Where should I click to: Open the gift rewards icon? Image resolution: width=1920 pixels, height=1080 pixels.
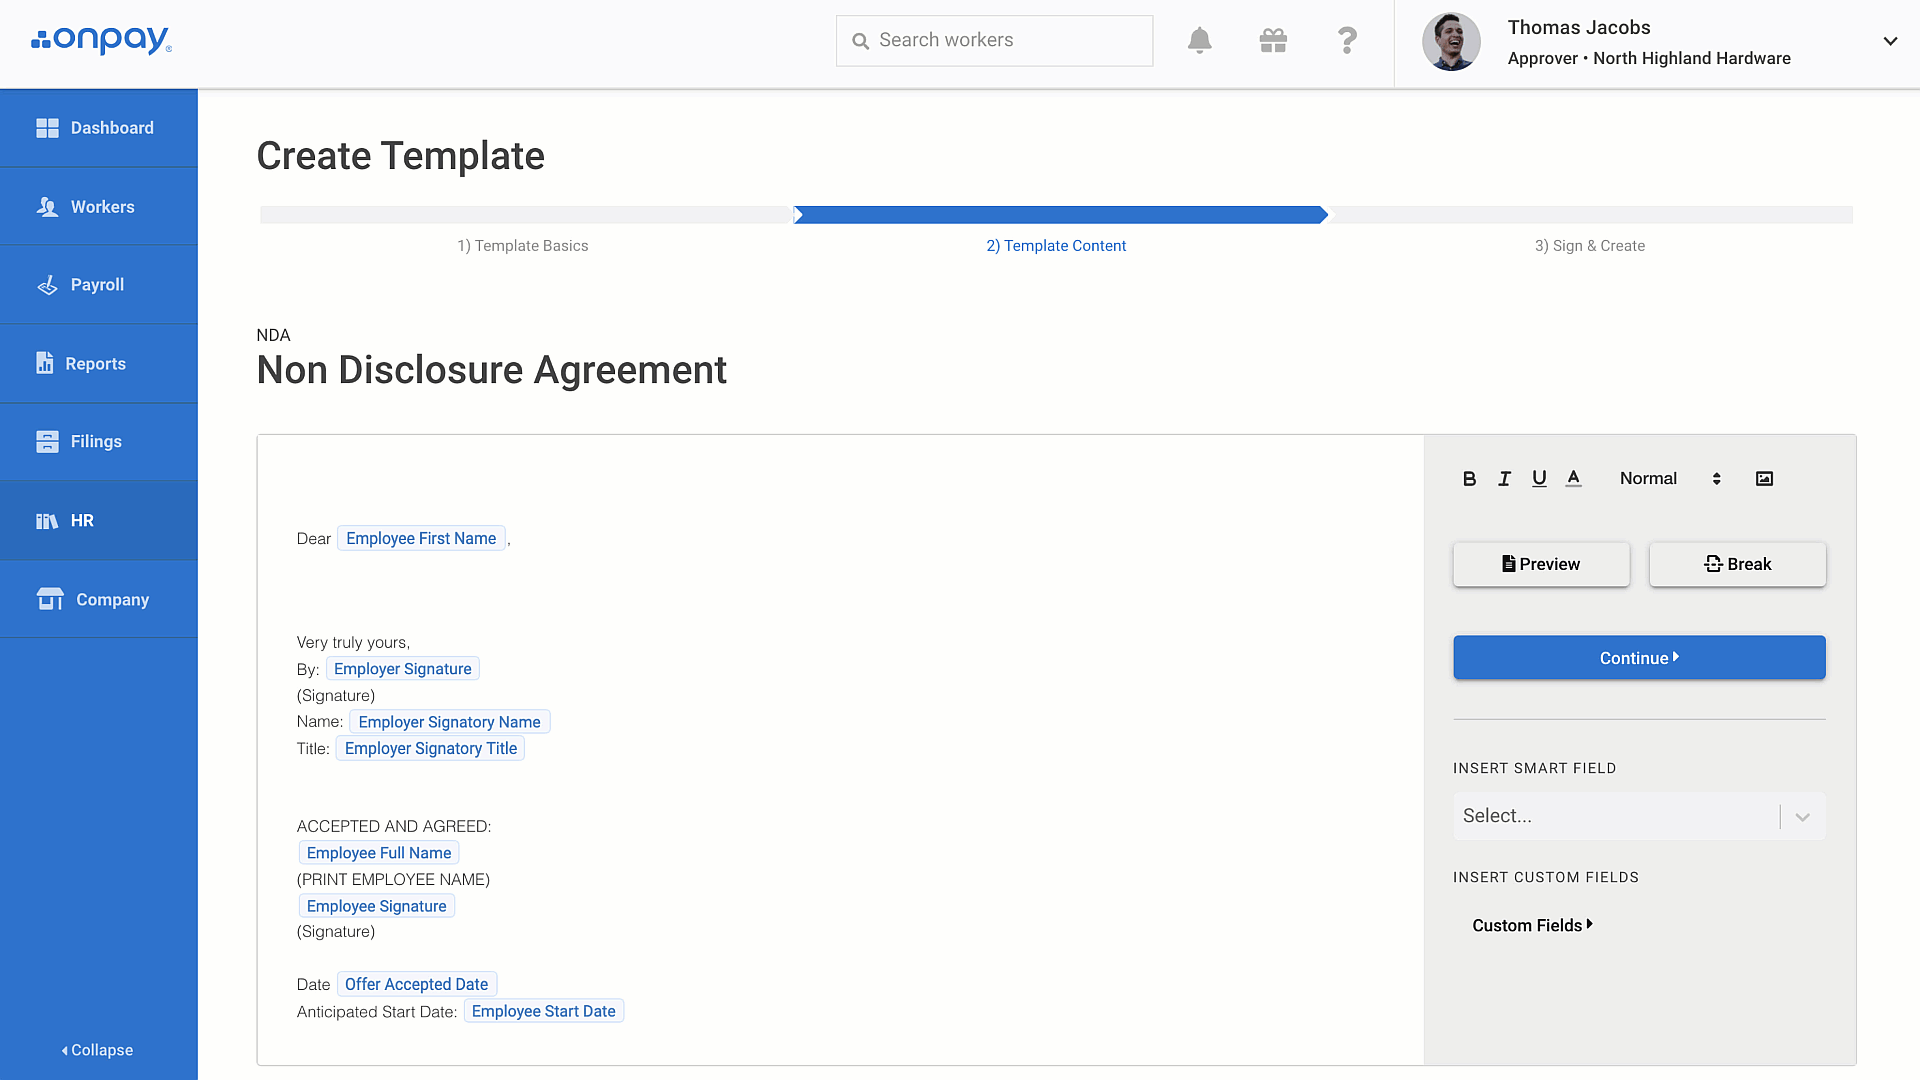[1273, 40]
